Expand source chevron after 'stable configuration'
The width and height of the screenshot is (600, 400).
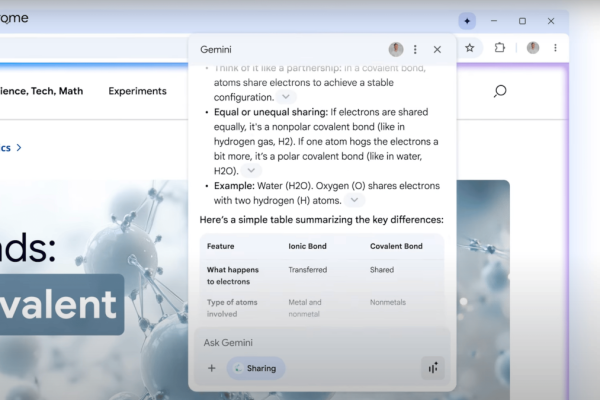(285, 97)
